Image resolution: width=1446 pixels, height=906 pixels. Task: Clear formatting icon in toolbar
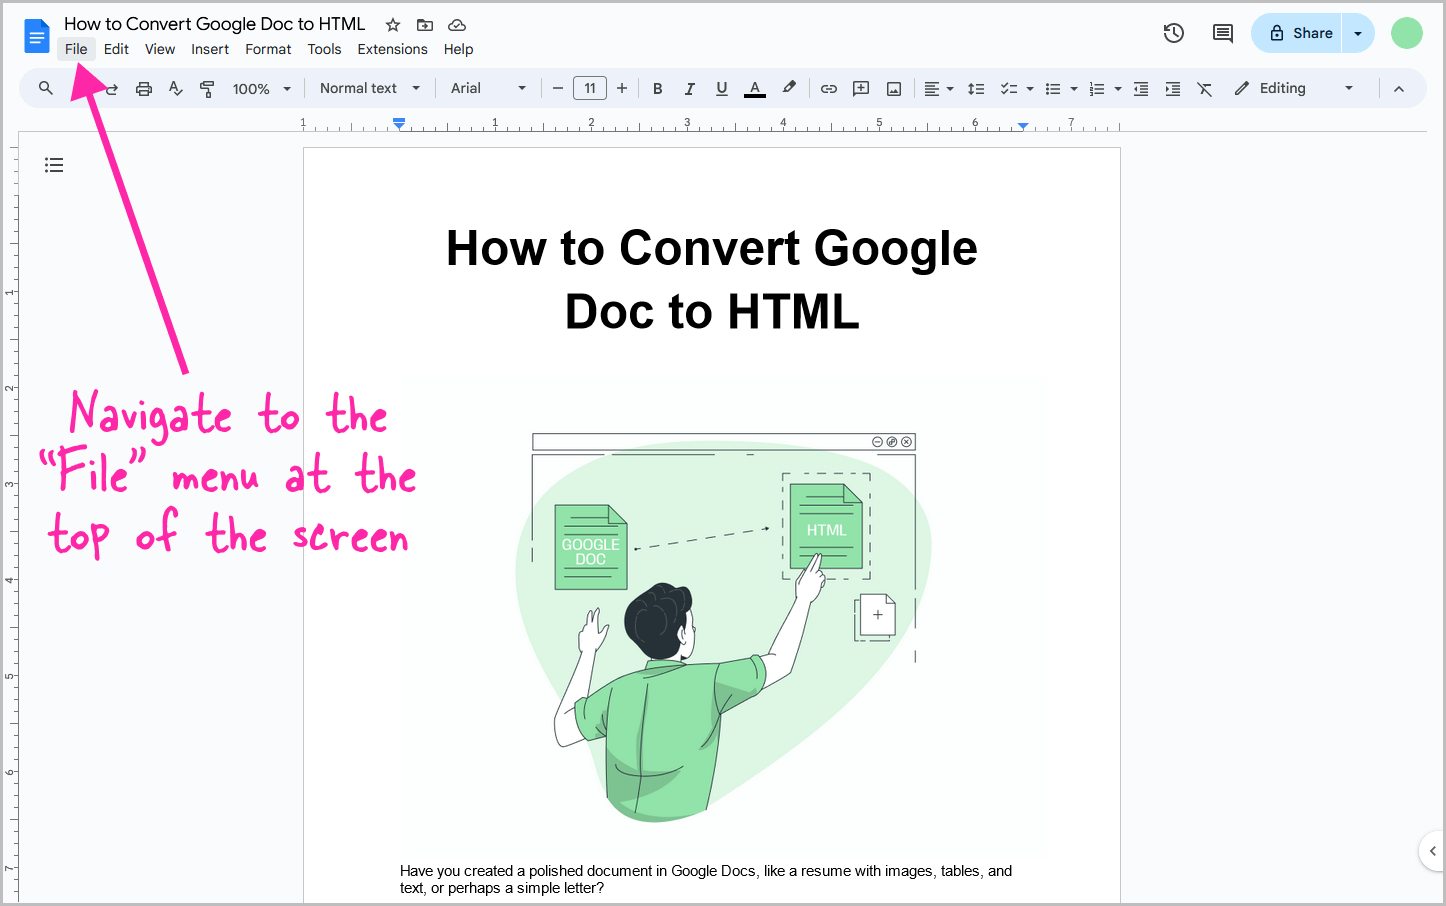(1205, 89)
